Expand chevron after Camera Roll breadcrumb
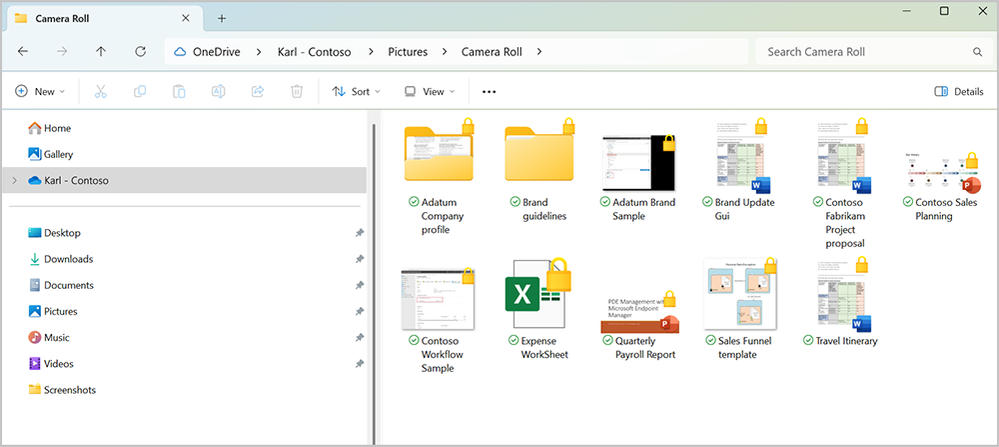The width and height of the screenshot is (999, 447). point(539,52)
